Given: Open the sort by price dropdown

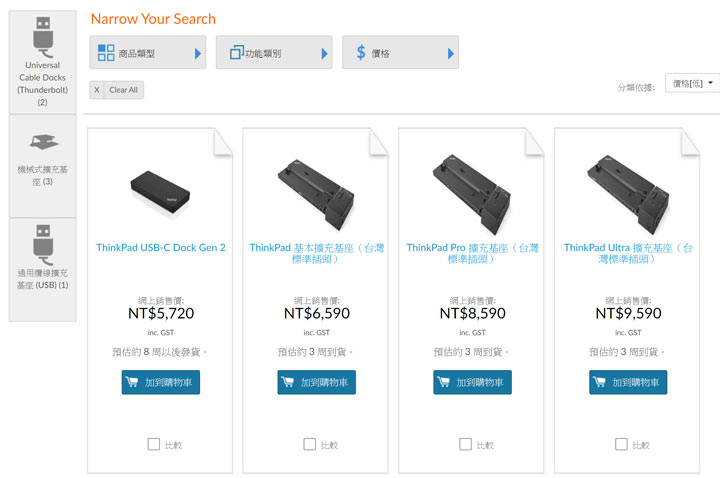Looking at the screenshot, I should (694, 83).
